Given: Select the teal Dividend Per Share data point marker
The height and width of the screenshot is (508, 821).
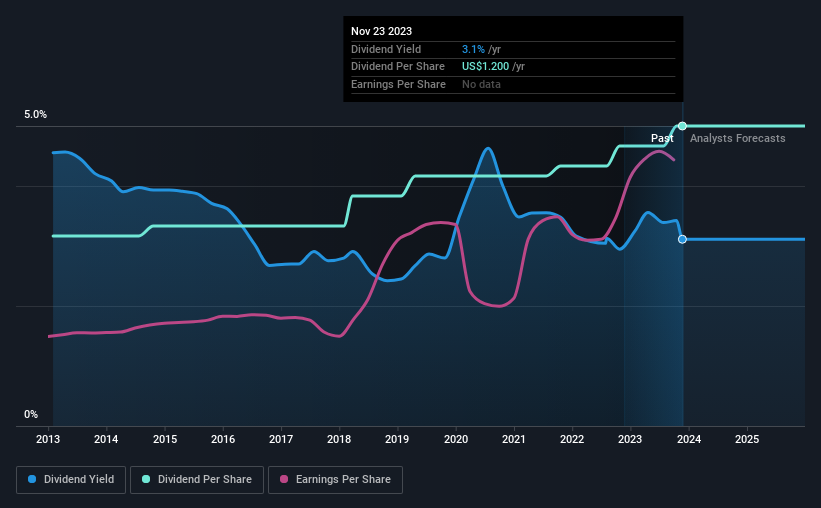Looking at the screenshot, I should pyautogui.click(x=682, y=126).
